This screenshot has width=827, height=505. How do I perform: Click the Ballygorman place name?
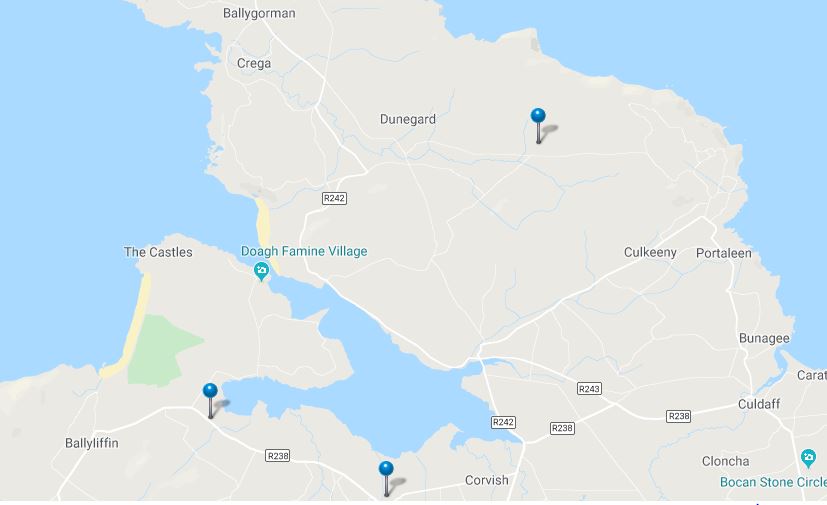[259, 13]
